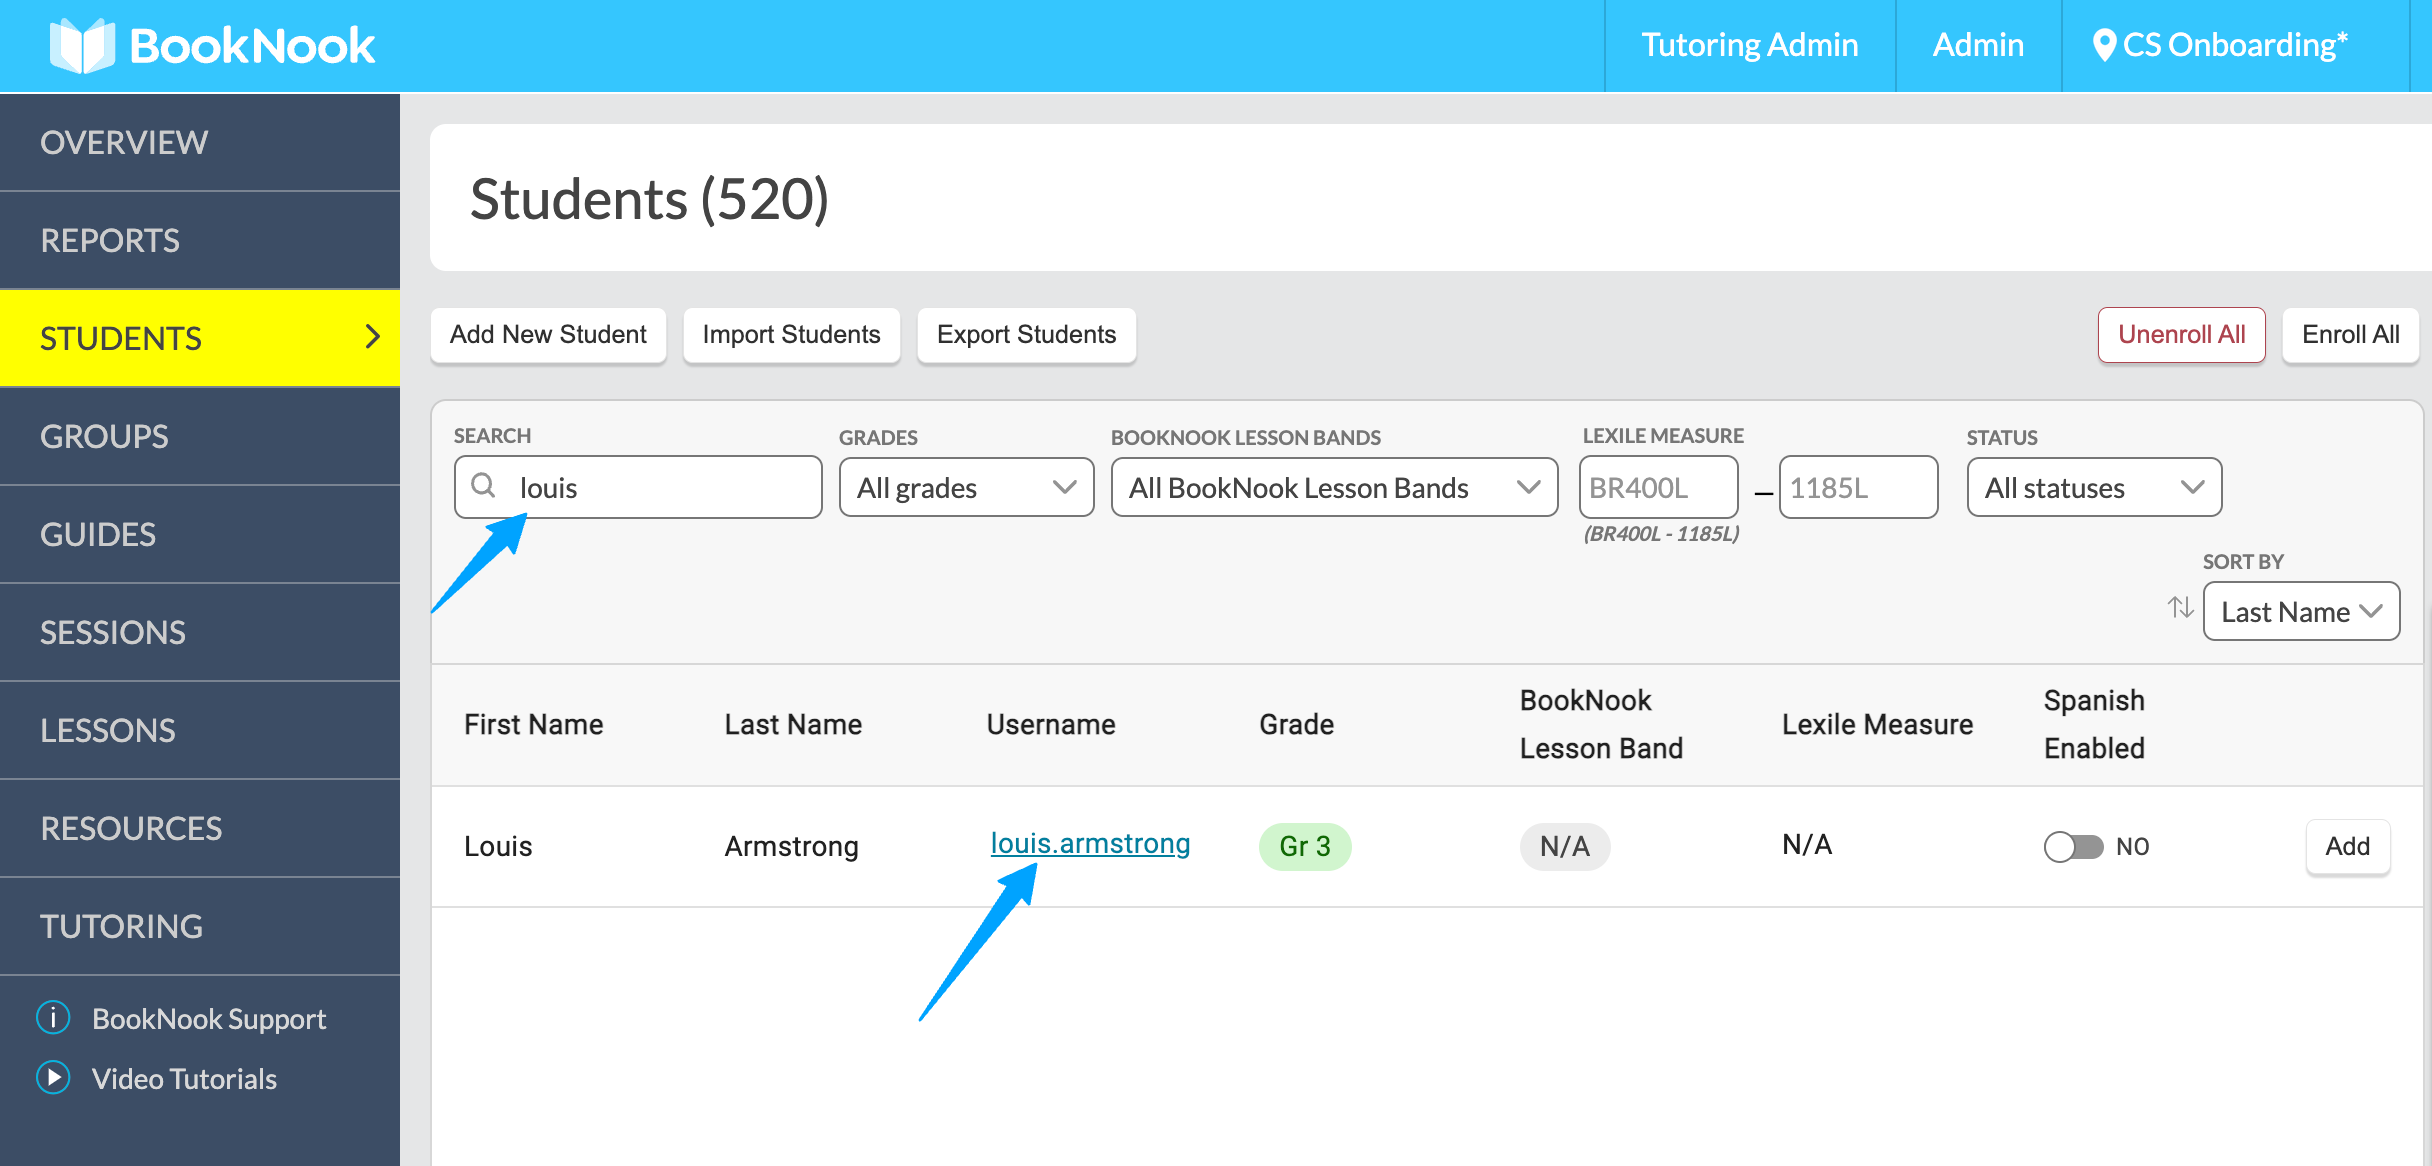Click the Export Students button
This screenshot has width=2432, height=1166.
pyautogui.click(x=1026, y=334)
